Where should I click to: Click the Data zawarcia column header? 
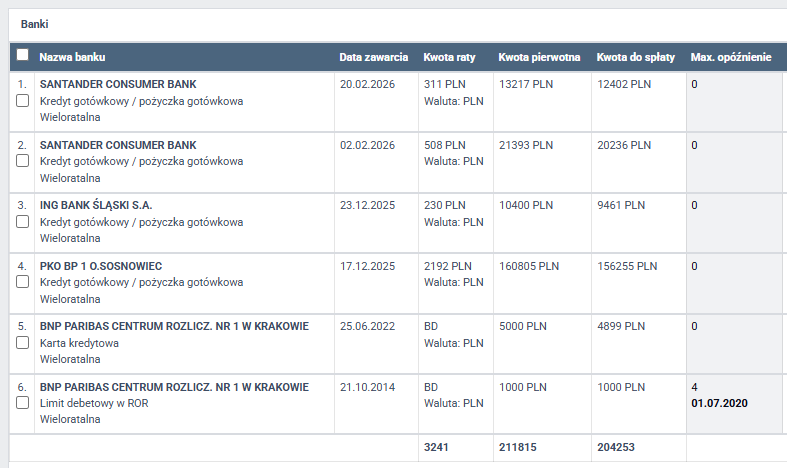coord(373,57)
